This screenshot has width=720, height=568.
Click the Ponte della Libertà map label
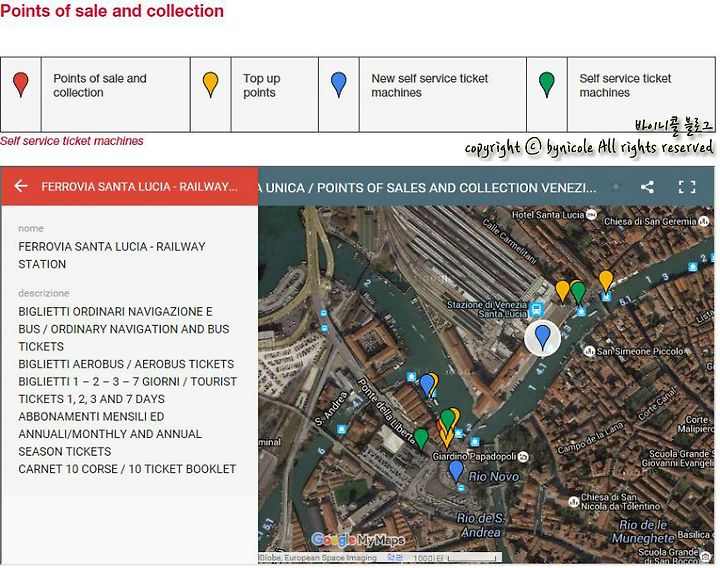pyautogui.click(x=386, y=410)
